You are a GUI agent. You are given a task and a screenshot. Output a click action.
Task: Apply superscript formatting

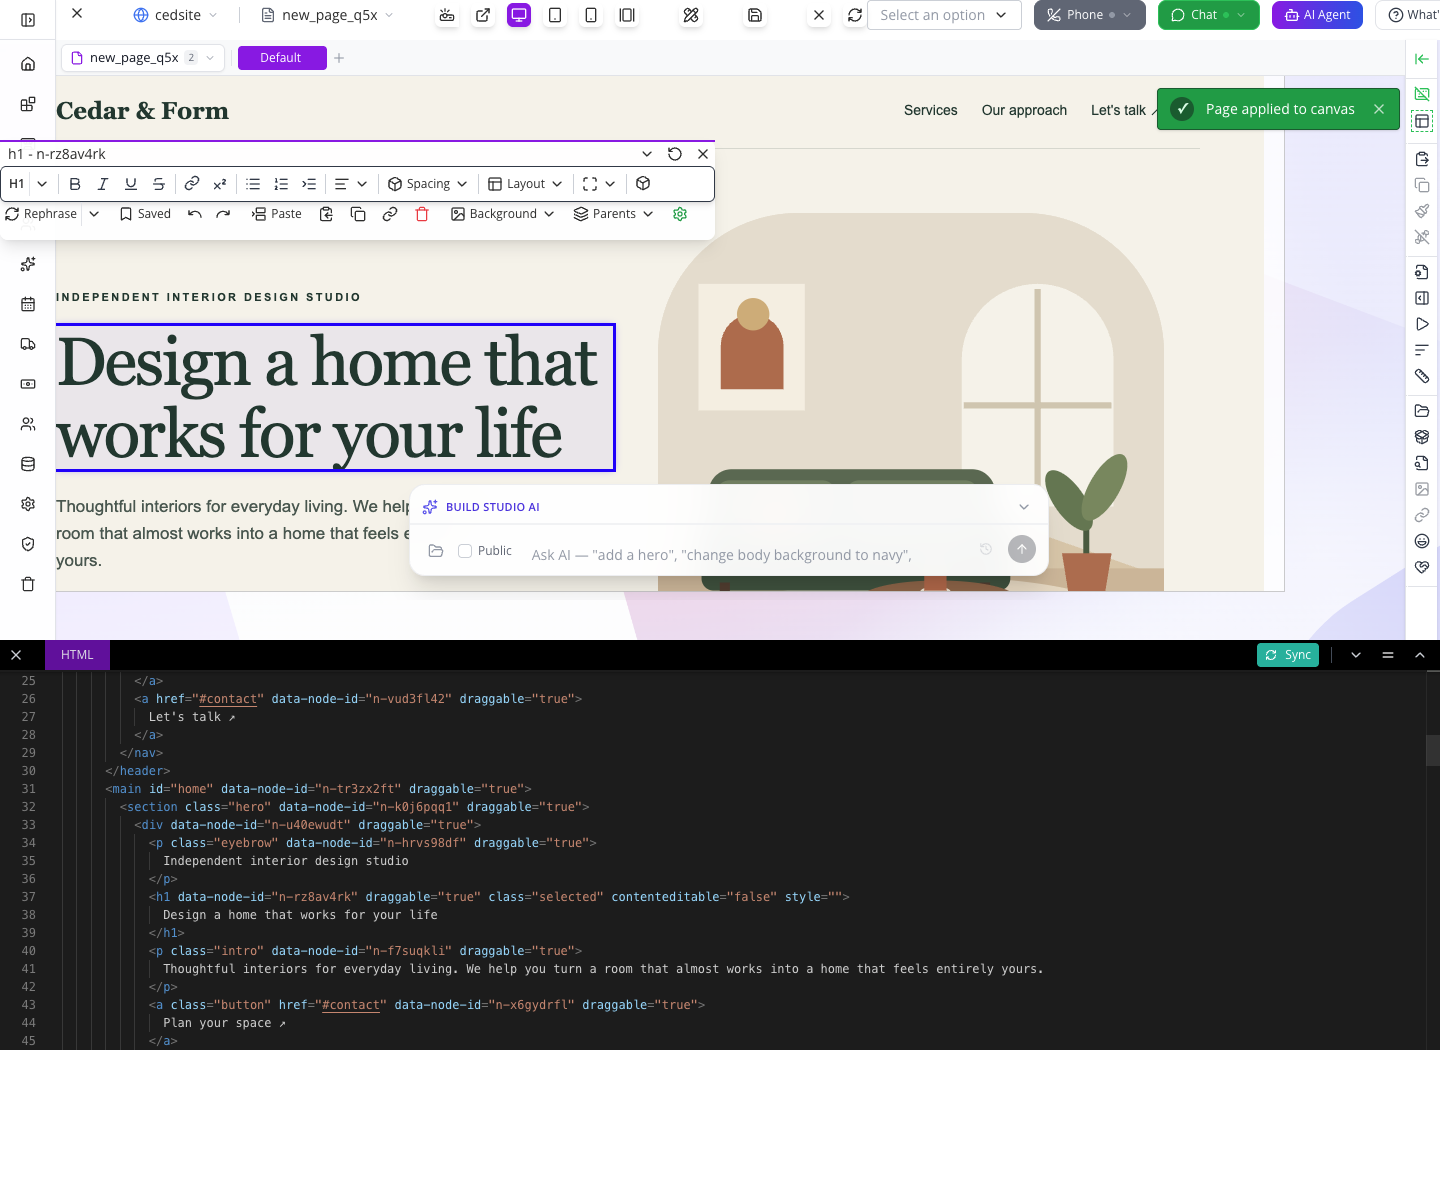220,184
